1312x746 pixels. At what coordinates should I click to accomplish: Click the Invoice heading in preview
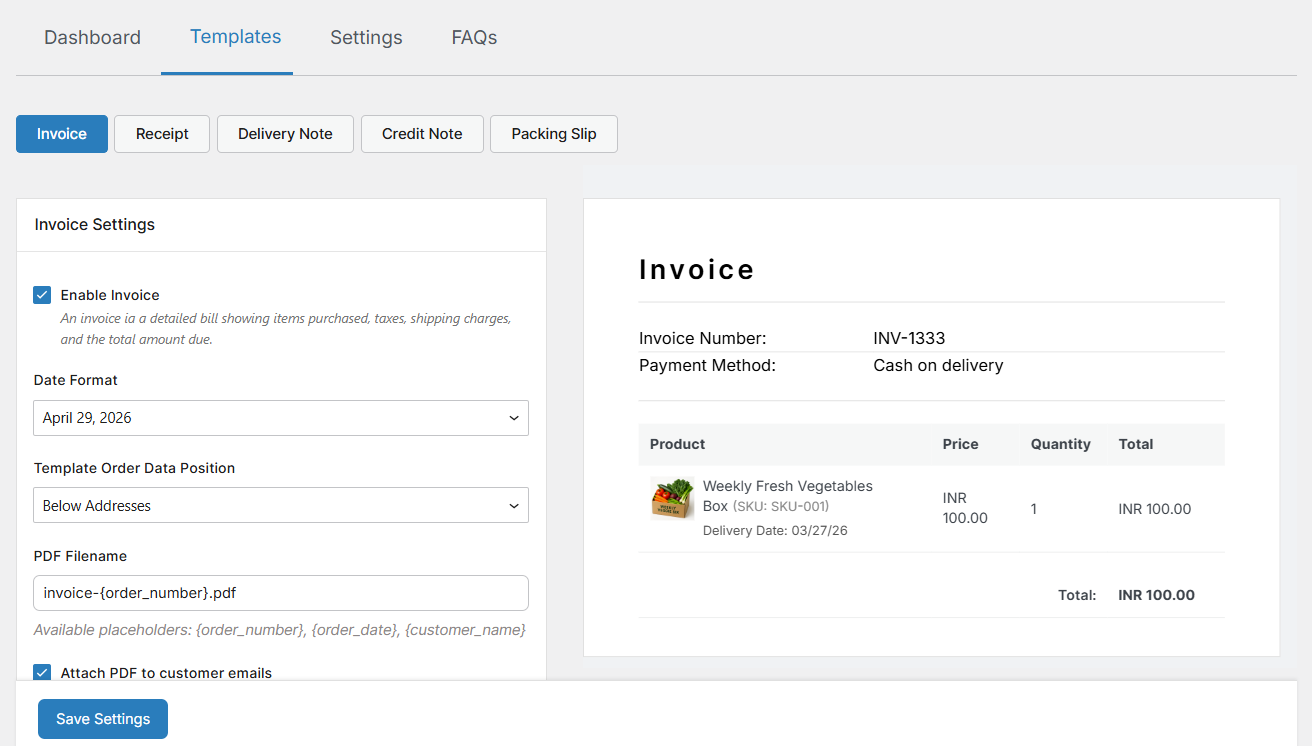697,270
